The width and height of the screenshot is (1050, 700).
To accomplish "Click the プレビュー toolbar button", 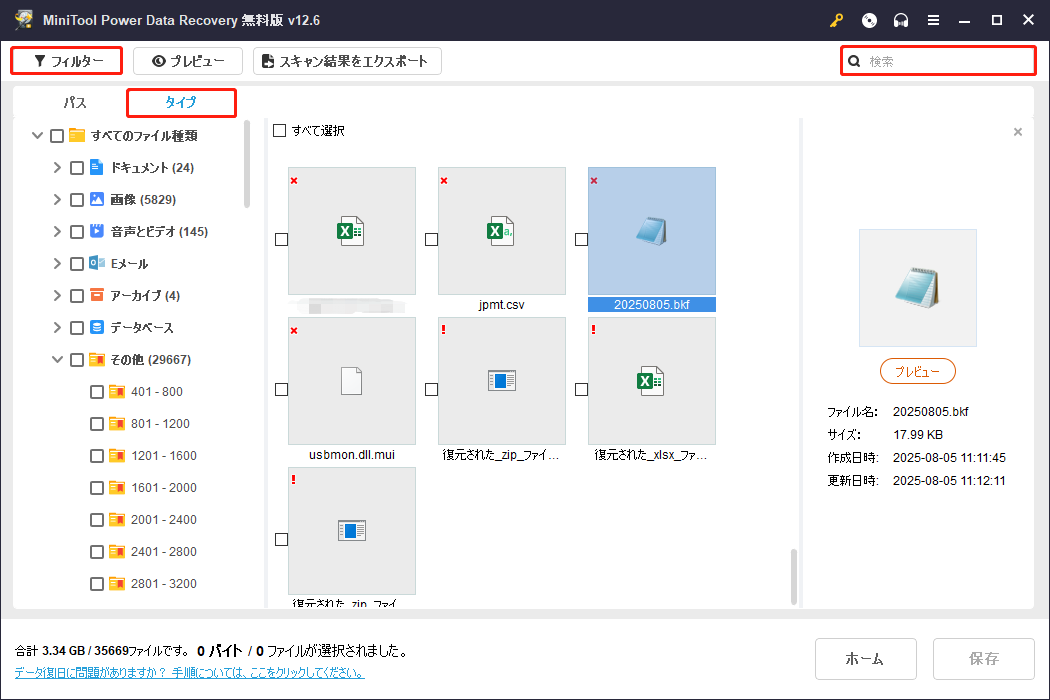I will [188, 61].
